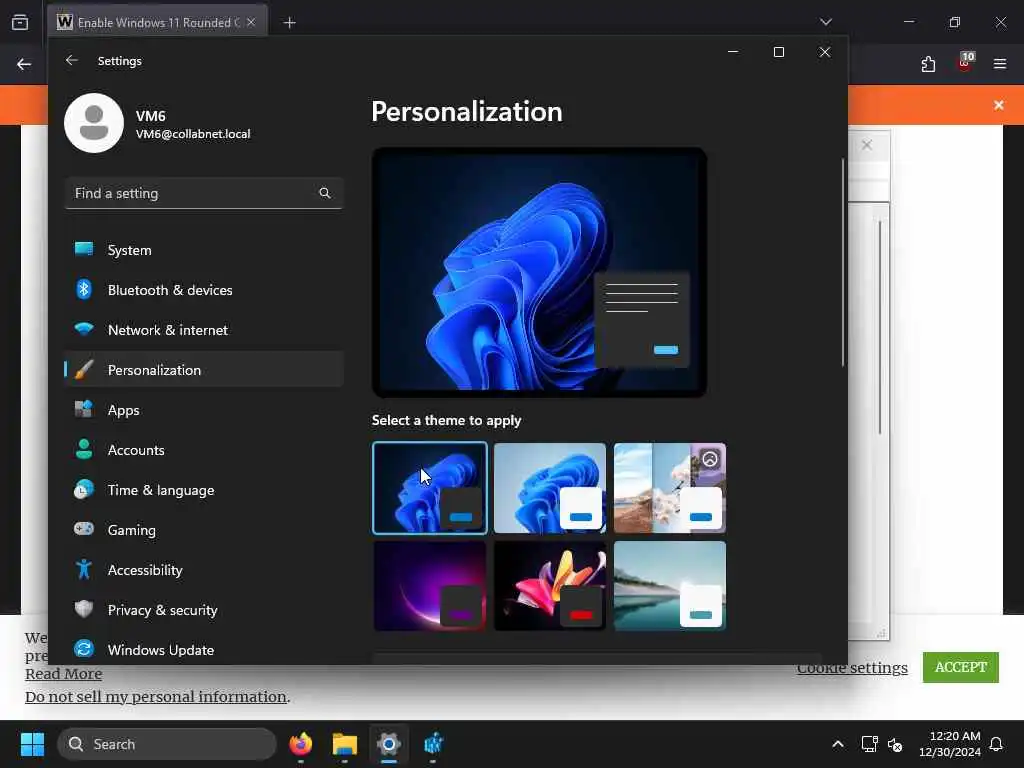
Task: Open Privacy & security settings
Action: pos(204,610)
